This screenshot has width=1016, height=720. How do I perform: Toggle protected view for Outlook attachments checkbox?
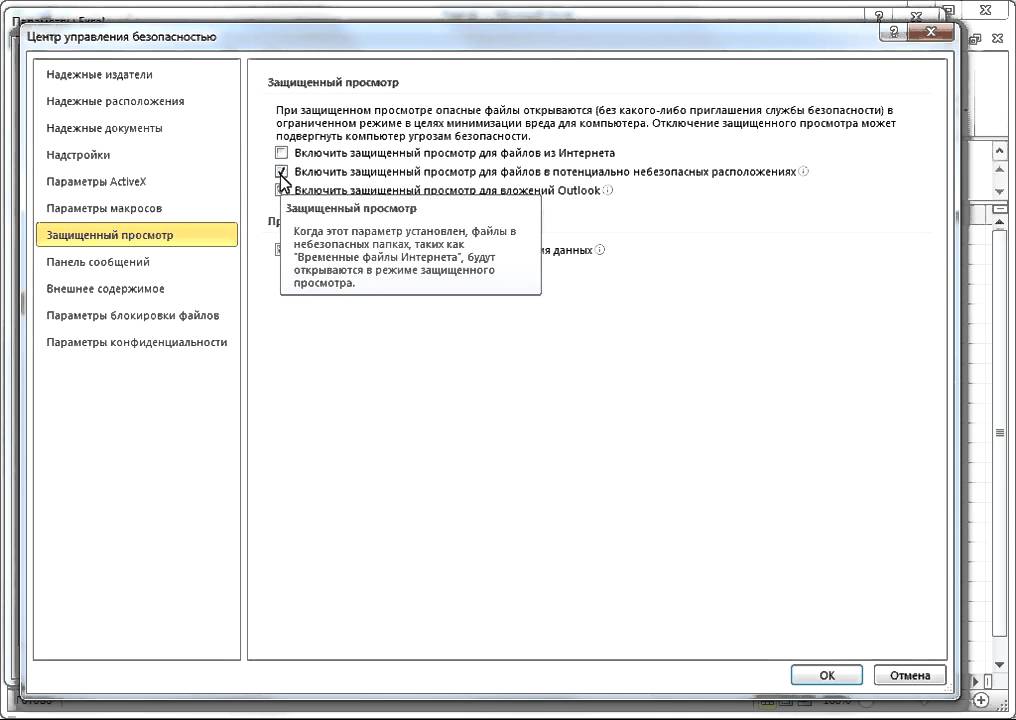tap(281, 190)
